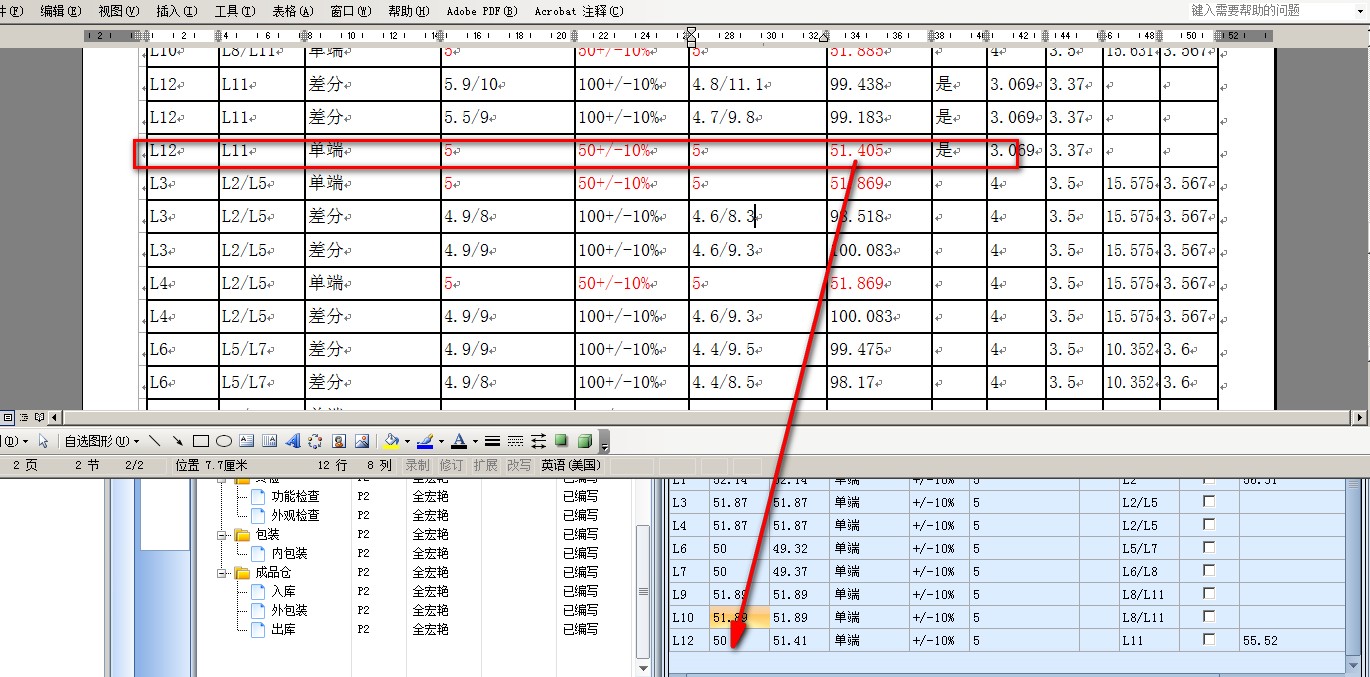Screen dimensions: 1370x677
Task: Select the Arrow drawing tool
Action: pyautogui.click(x=177, y=441)
